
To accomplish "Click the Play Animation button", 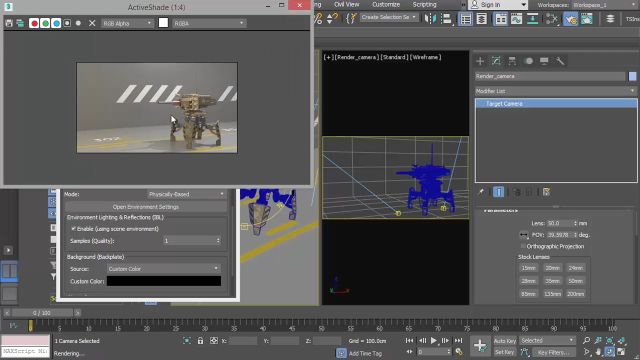I will point(433,340).
